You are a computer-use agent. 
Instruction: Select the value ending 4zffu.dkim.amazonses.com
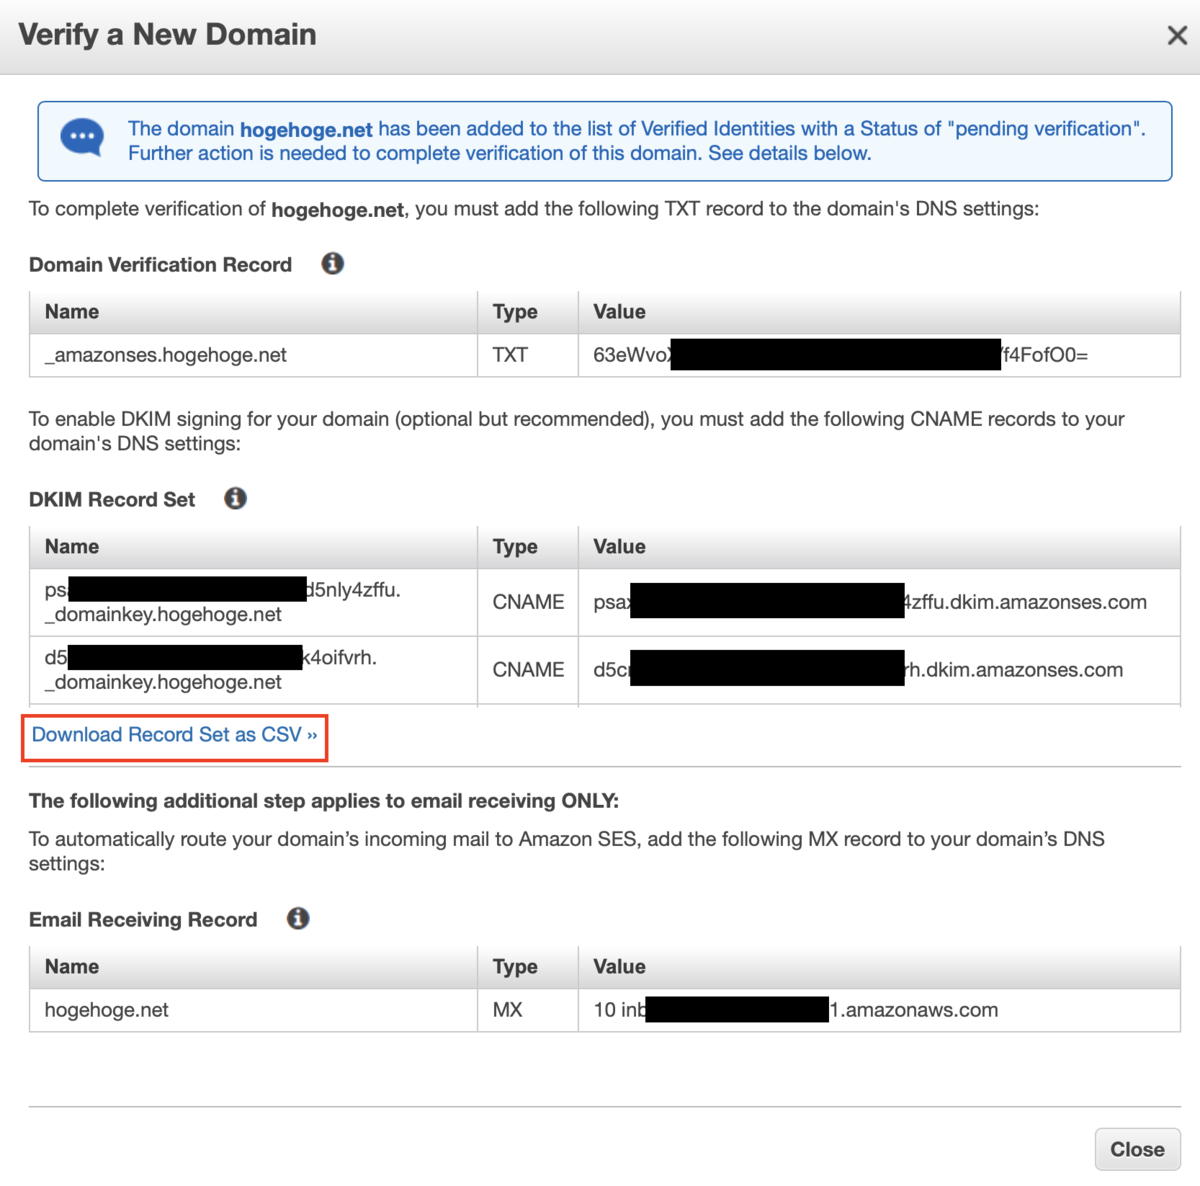point(879,602)
